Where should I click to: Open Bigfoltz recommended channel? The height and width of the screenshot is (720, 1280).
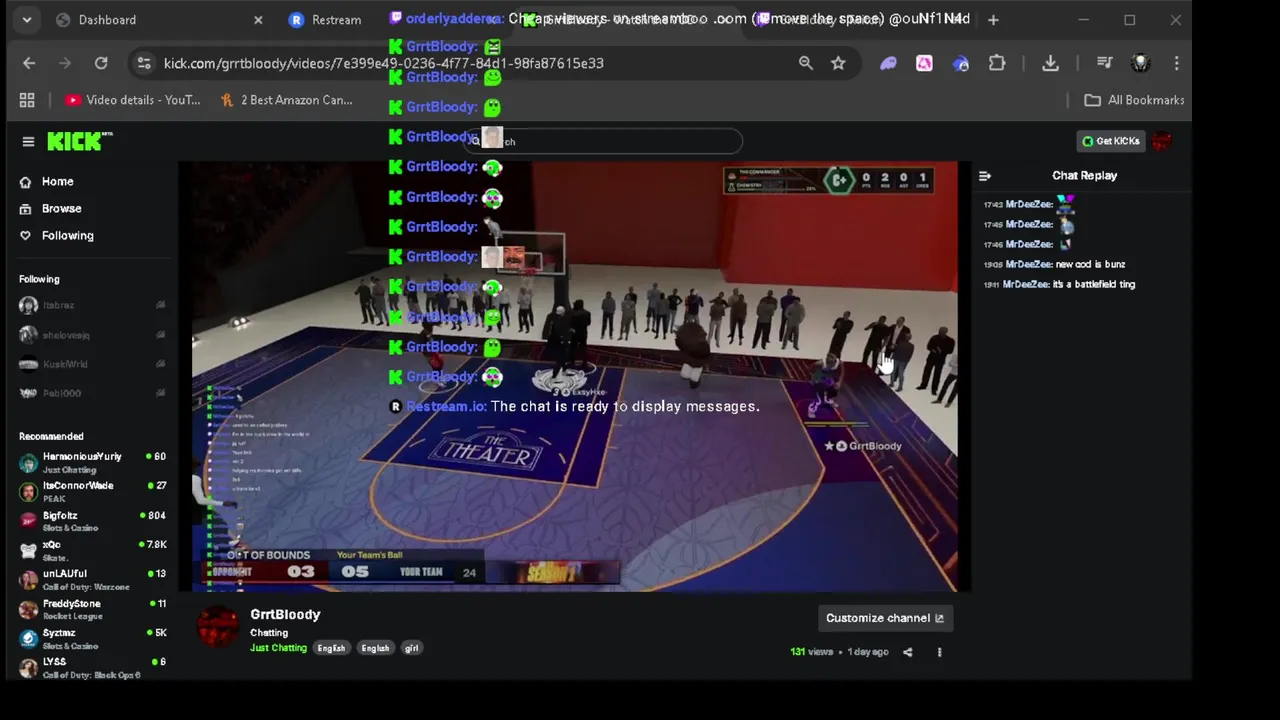click(92, 521)
